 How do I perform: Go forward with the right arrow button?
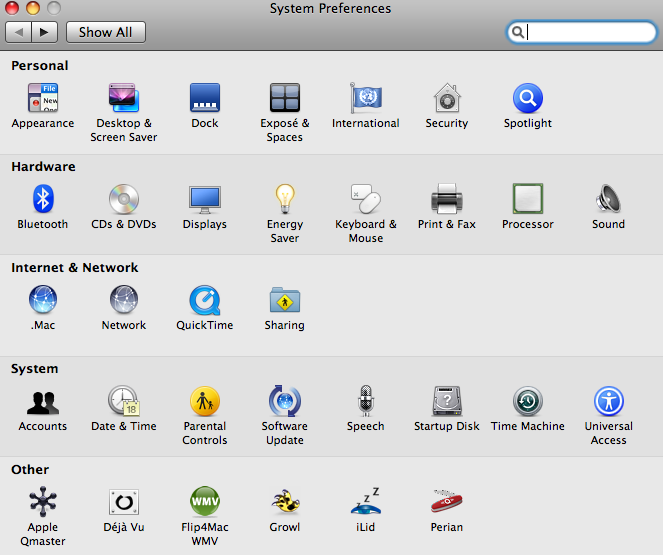(x=44, y=32)
